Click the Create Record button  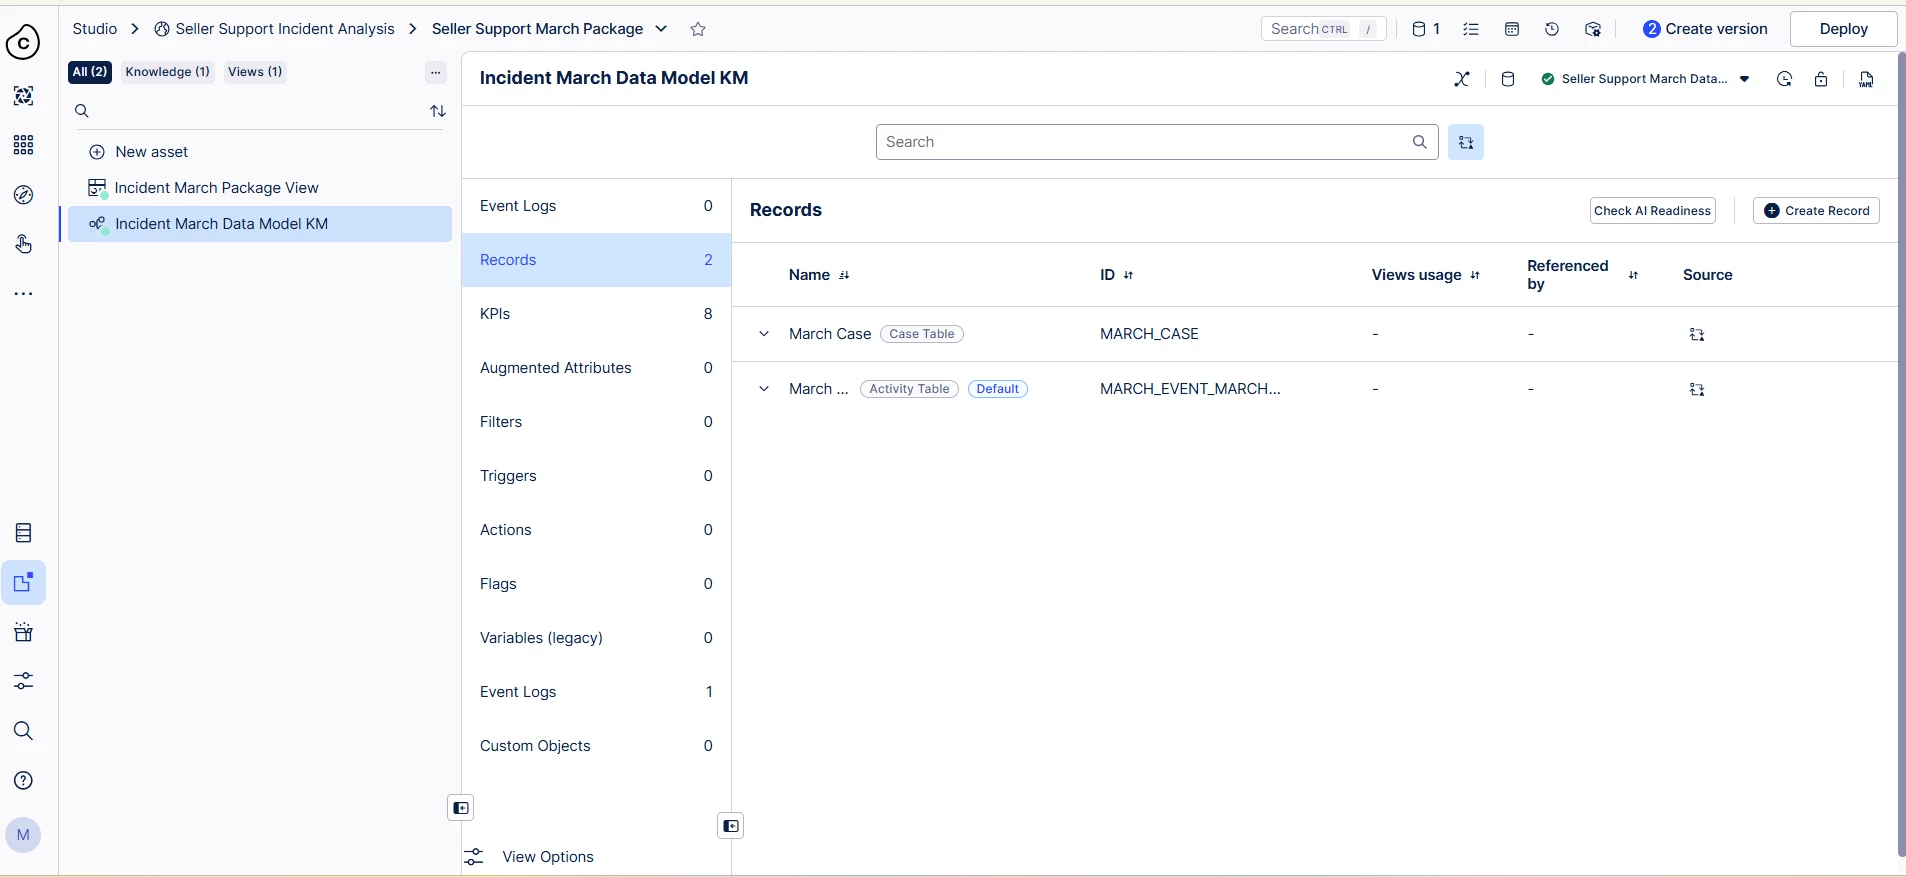click(1816, 211)
